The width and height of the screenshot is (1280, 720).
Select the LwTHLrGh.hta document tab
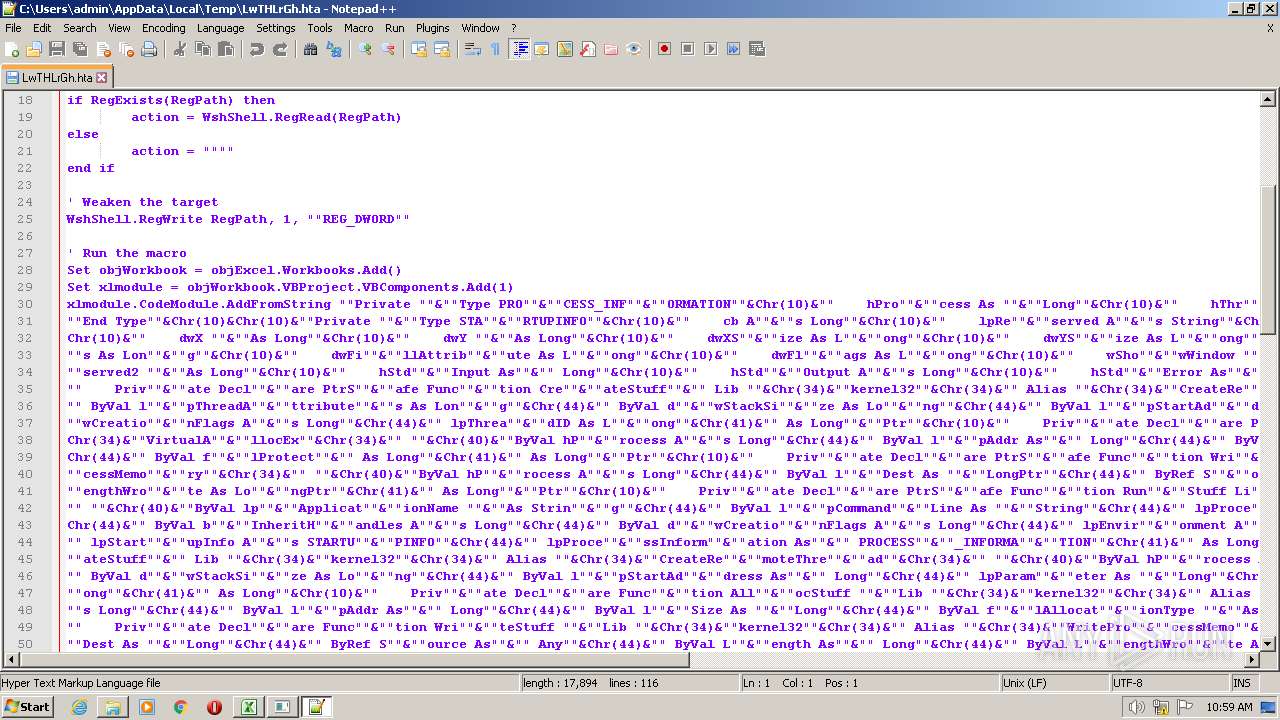point(56,77)
